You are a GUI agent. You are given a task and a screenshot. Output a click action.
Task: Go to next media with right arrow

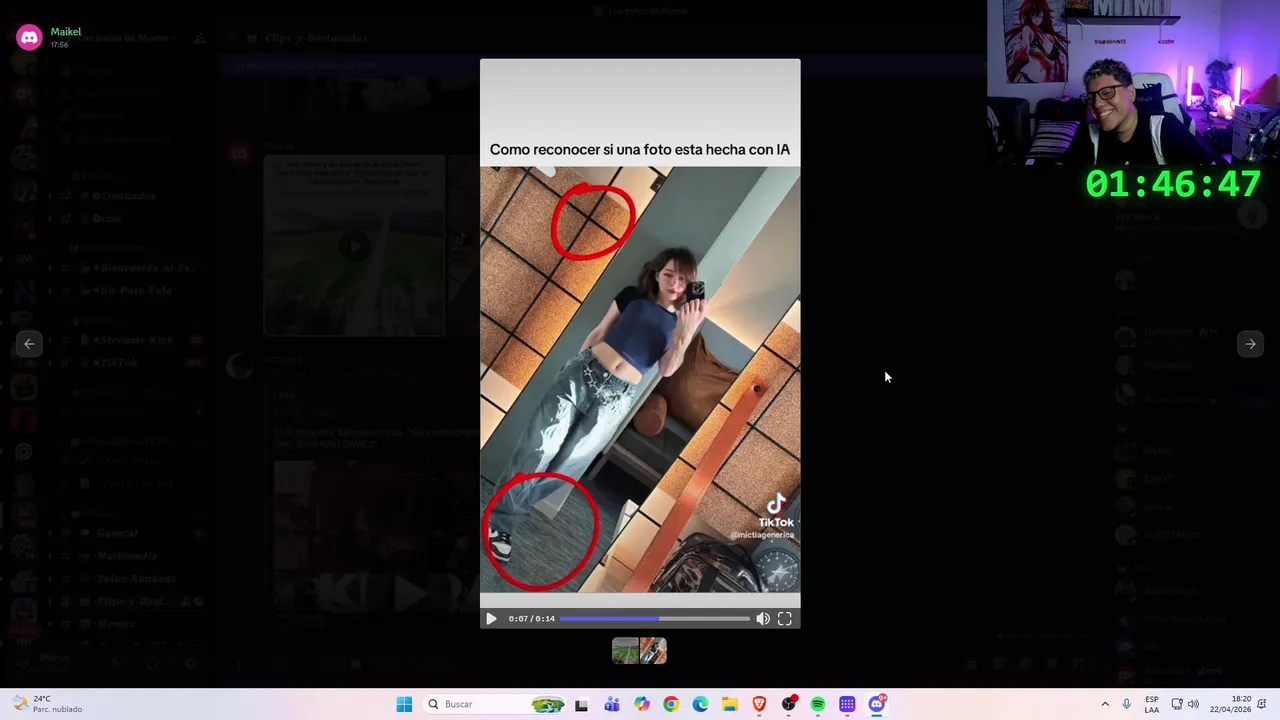click(1250, 344)
